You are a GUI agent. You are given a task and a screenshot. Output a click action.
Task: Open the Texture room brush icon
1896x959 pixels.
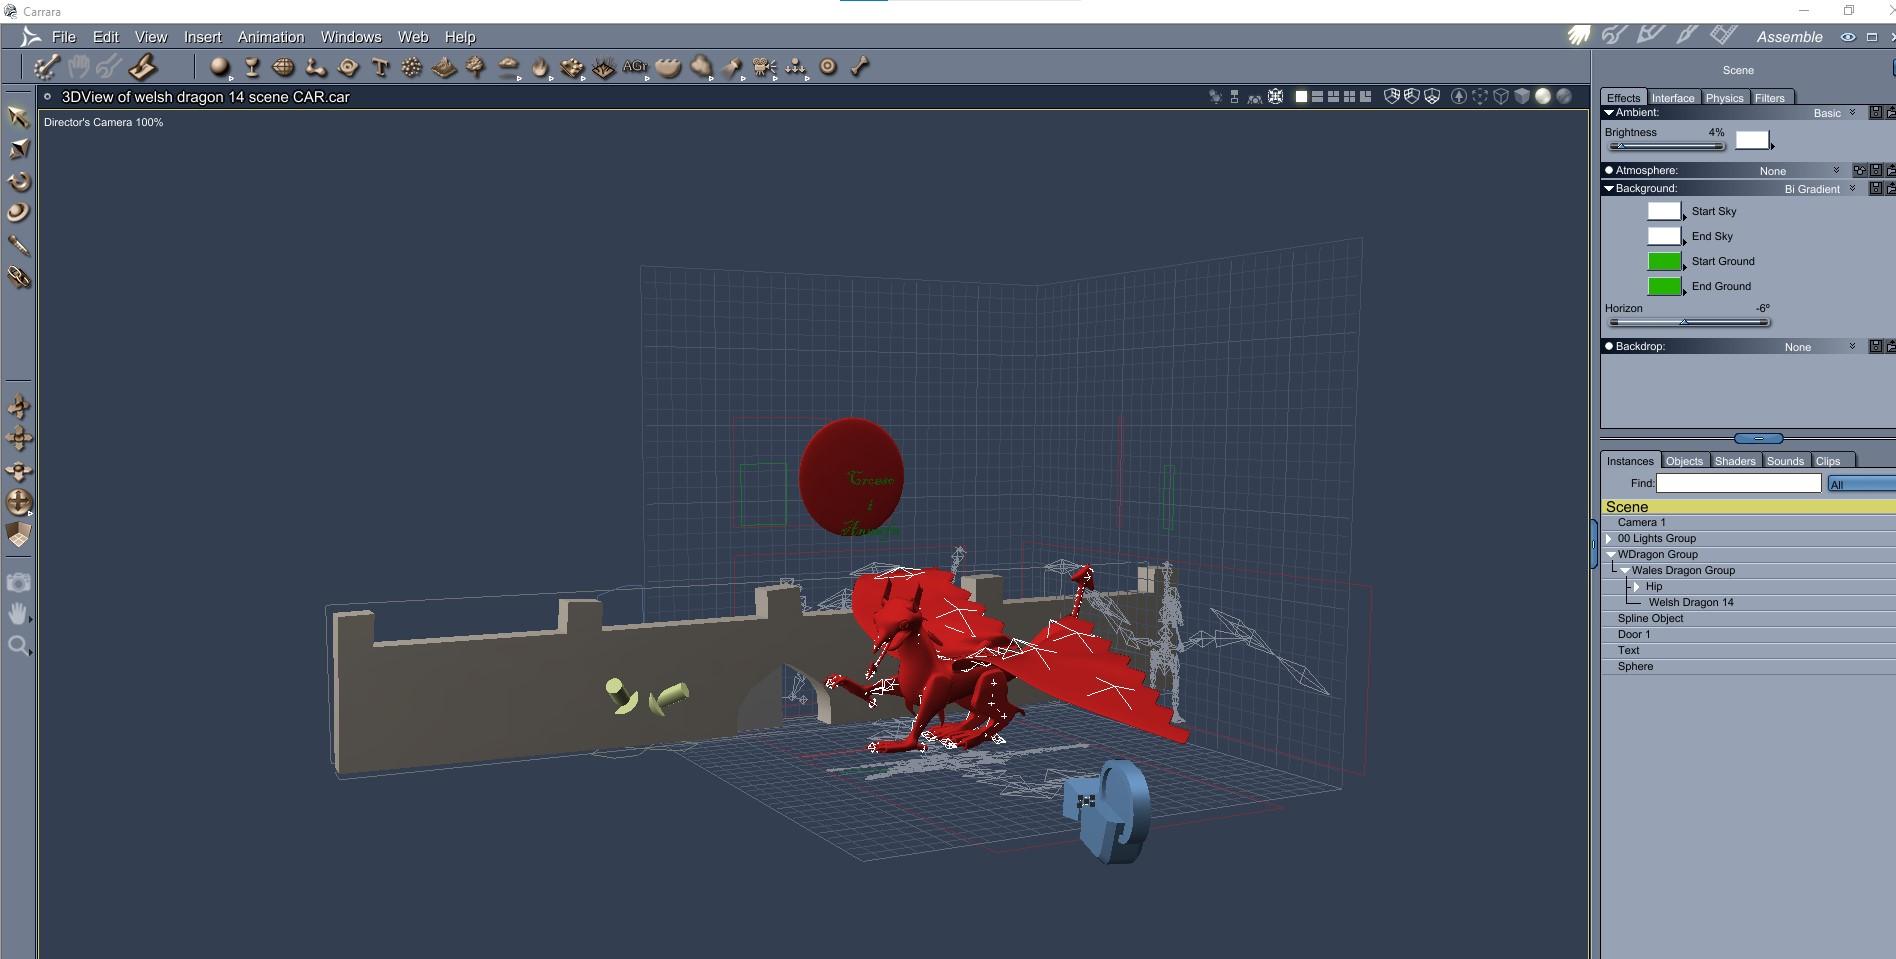[1687, 36]
